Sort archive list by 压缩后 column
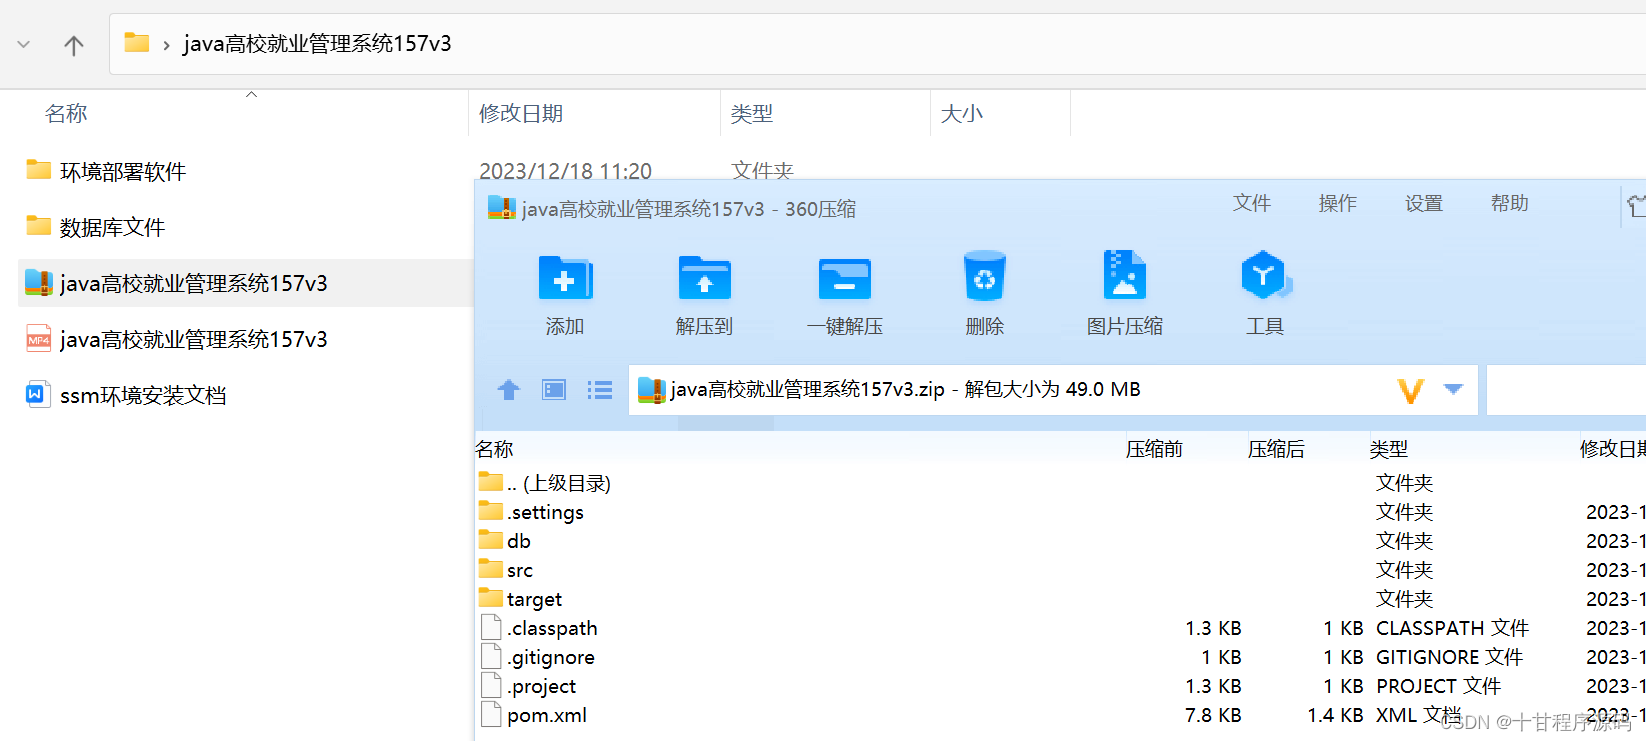 (x=1276, y=450)
